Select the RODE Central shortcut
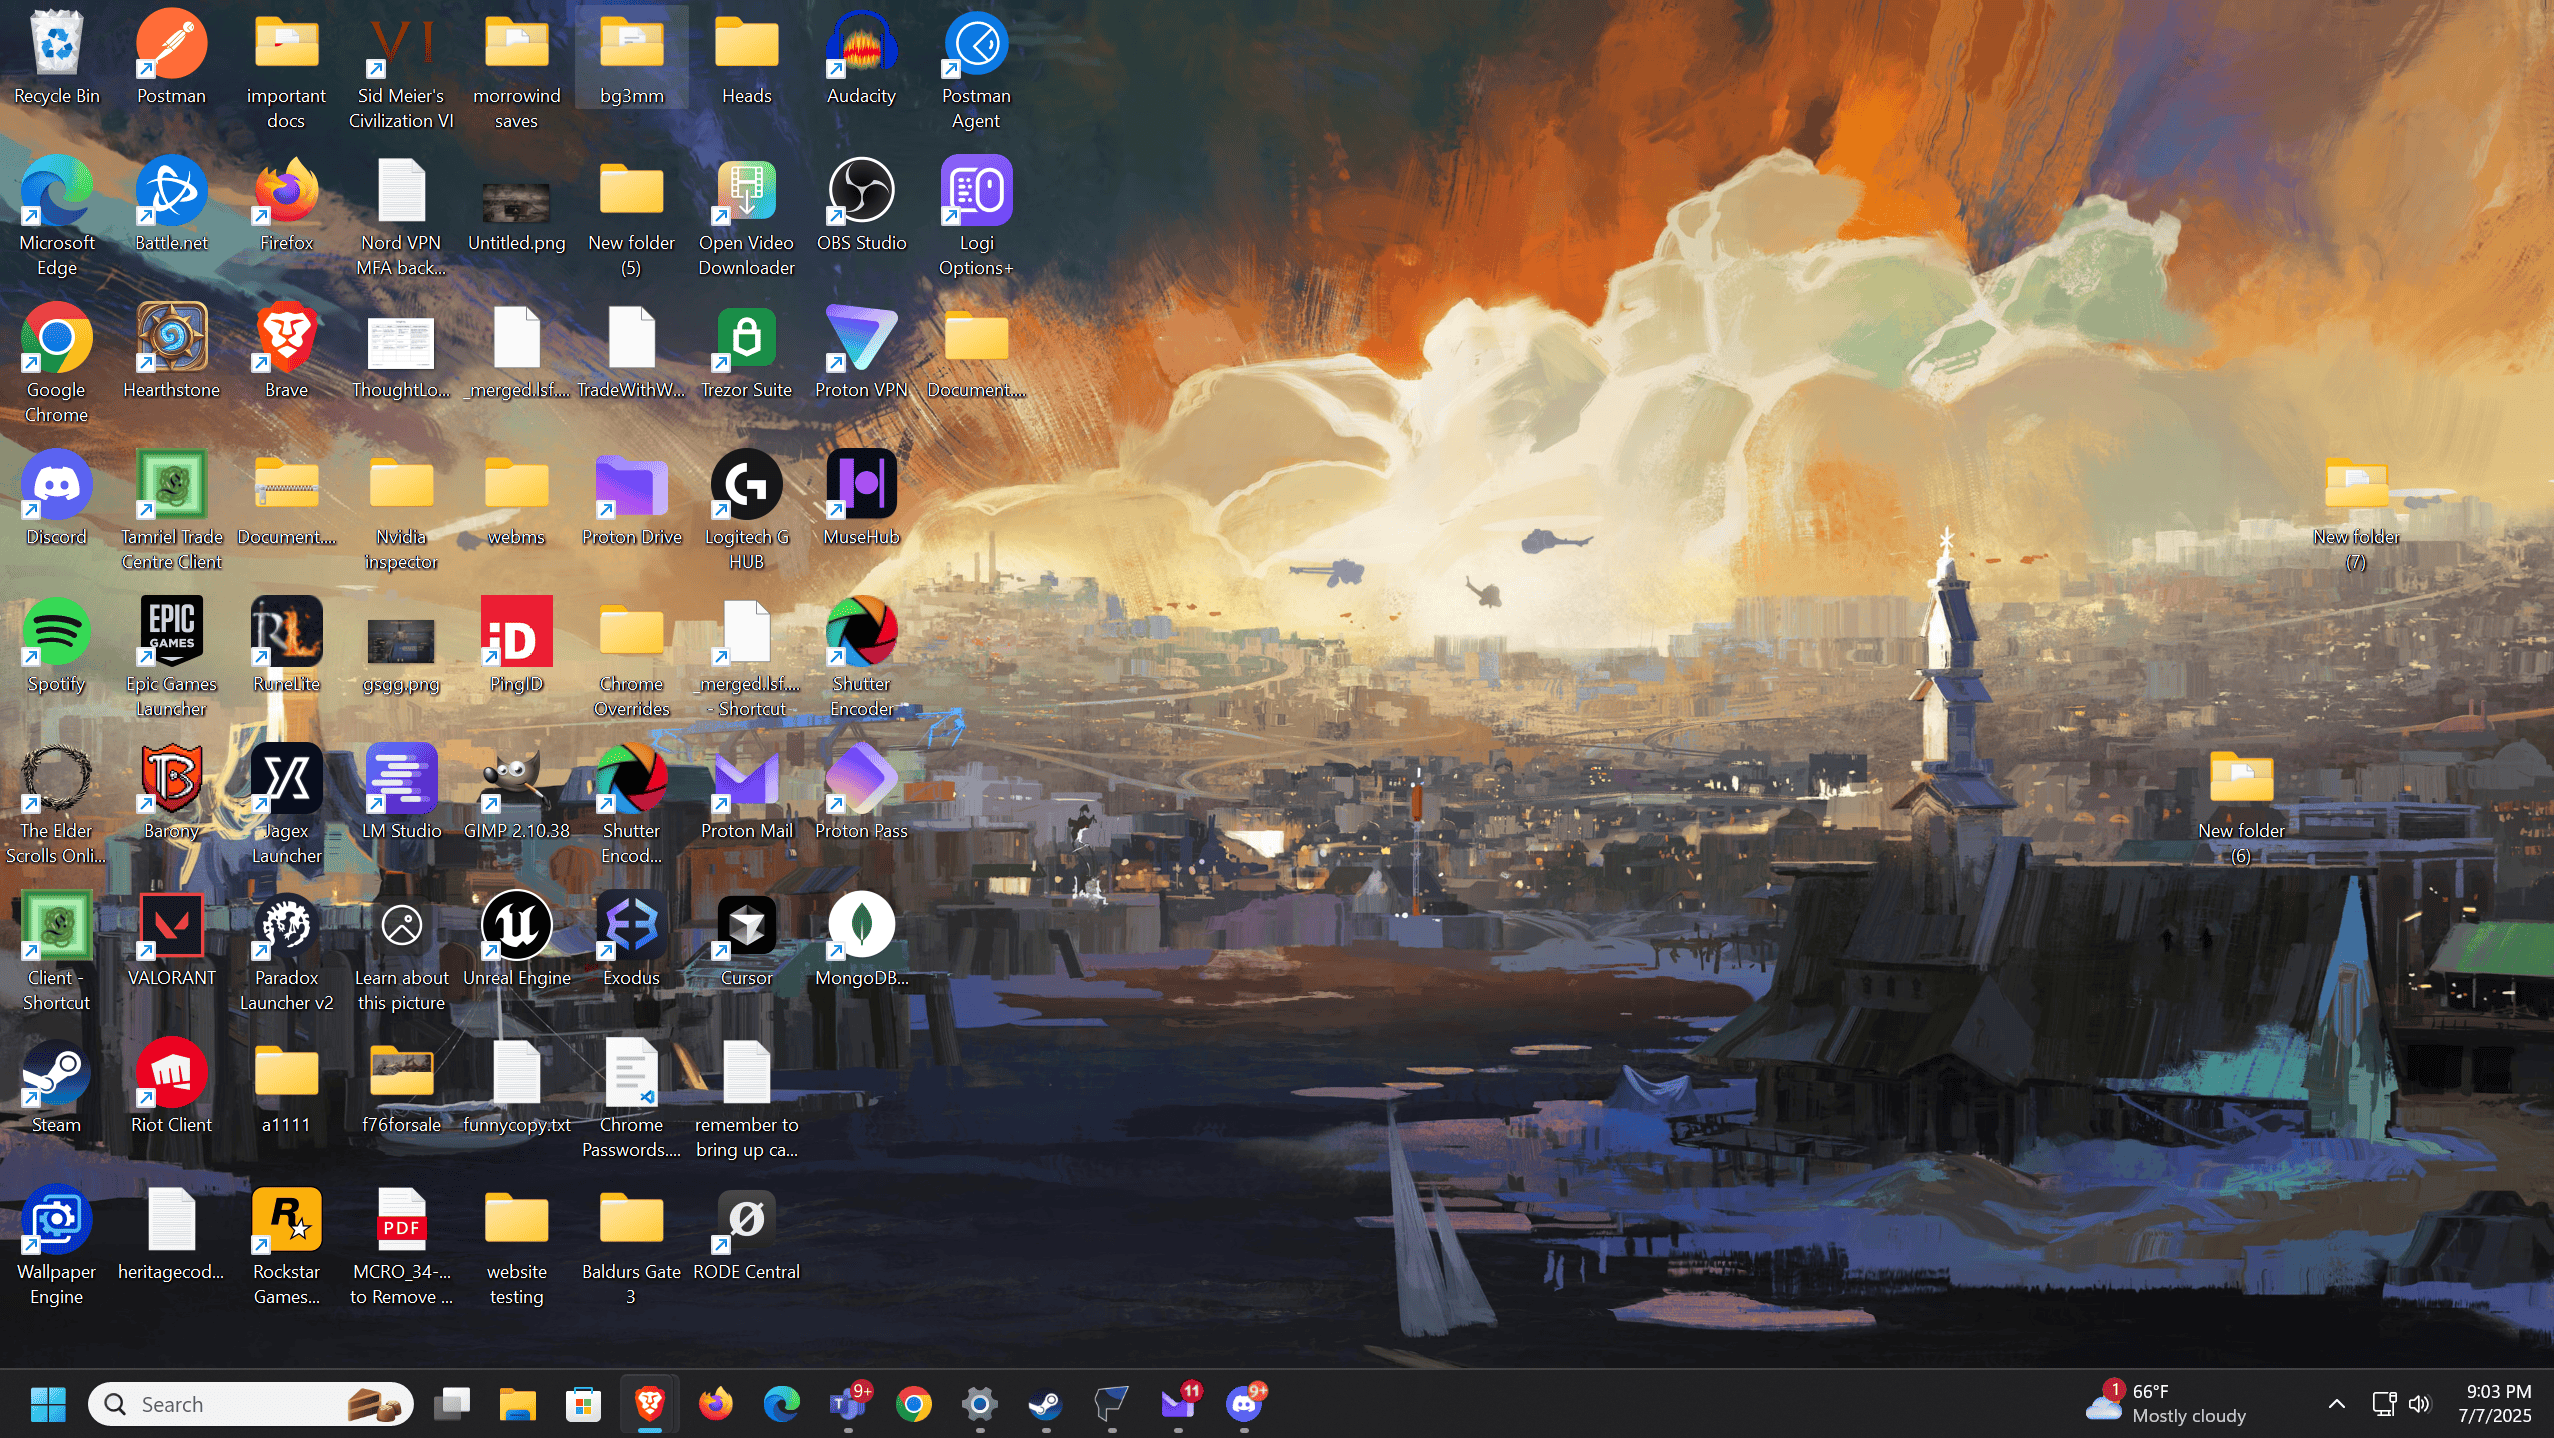 coord(746,1234)
